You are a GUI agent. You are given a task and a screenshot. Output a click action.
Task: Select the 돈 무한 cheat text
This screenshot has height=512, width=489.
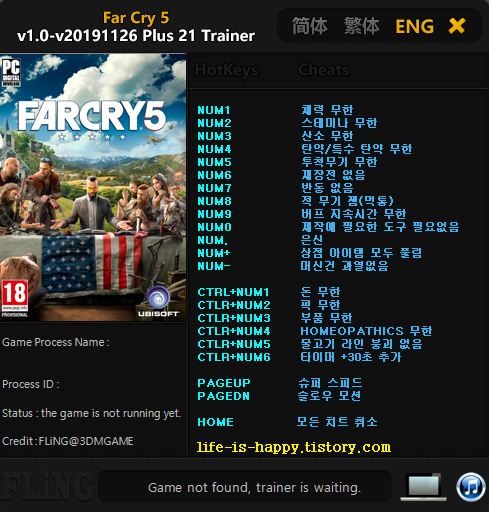click(320, 292)
